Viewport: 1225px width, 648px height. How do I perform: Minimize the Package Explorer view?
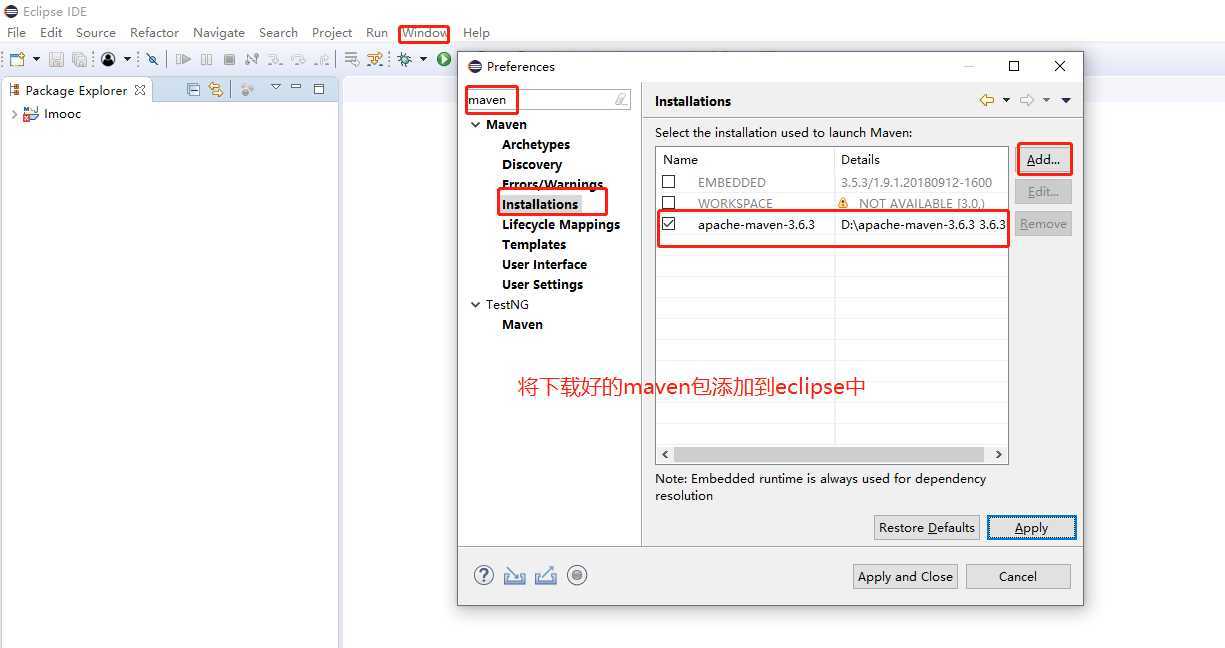pos(296,87)
